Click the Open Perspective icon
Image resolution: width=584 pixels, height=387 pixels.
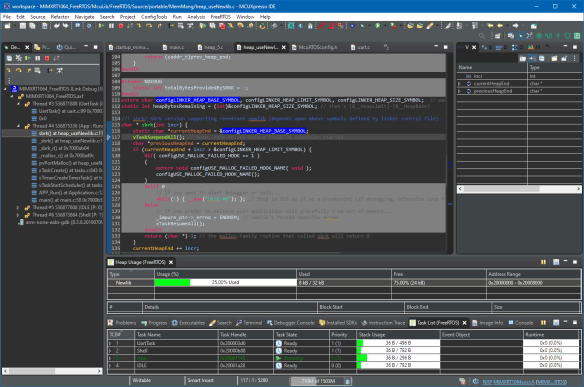click(498, 36)
